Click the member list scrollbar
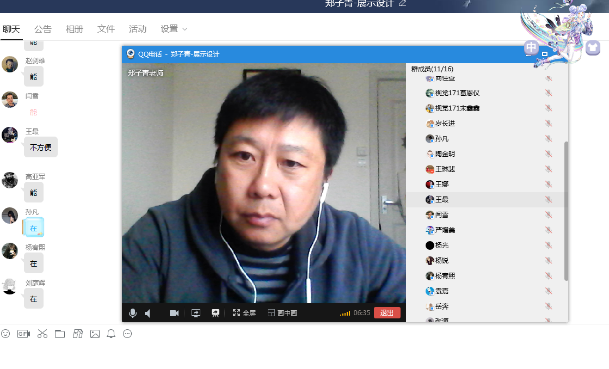609x369 pixels. tap(566, 211)
